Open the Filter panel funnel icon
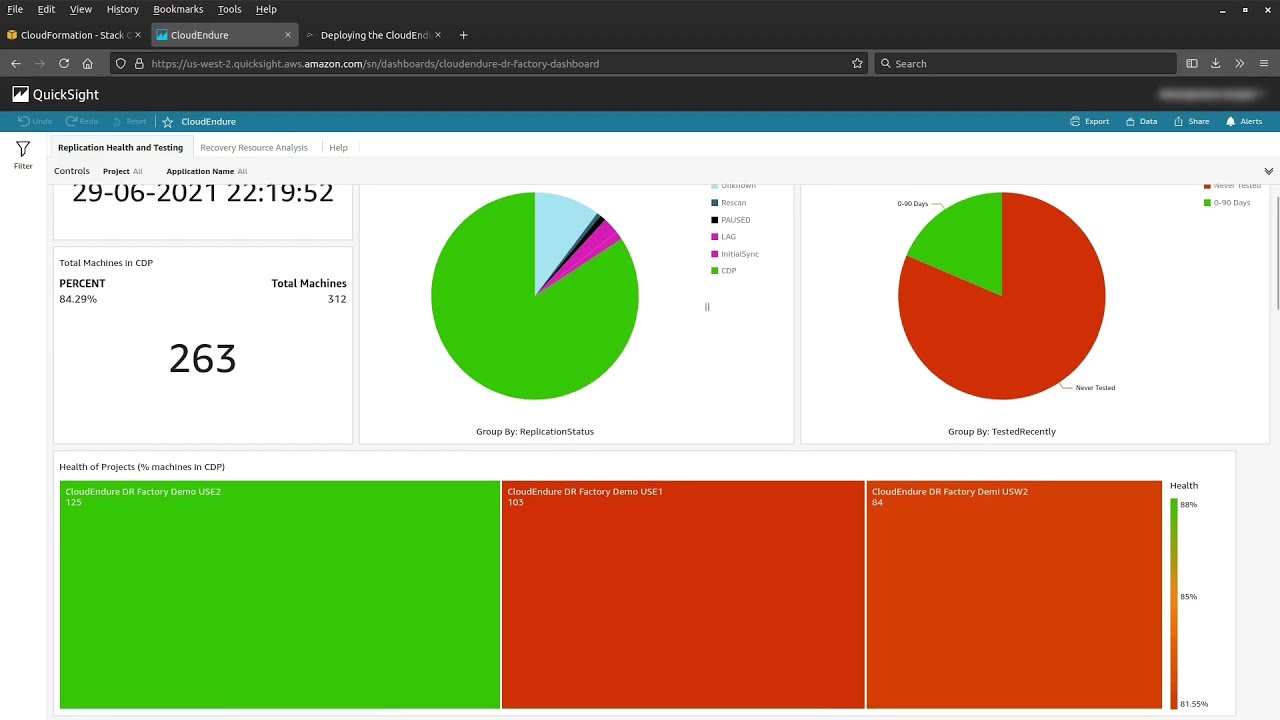The image size is (1280, 720). tap(23, 149)
